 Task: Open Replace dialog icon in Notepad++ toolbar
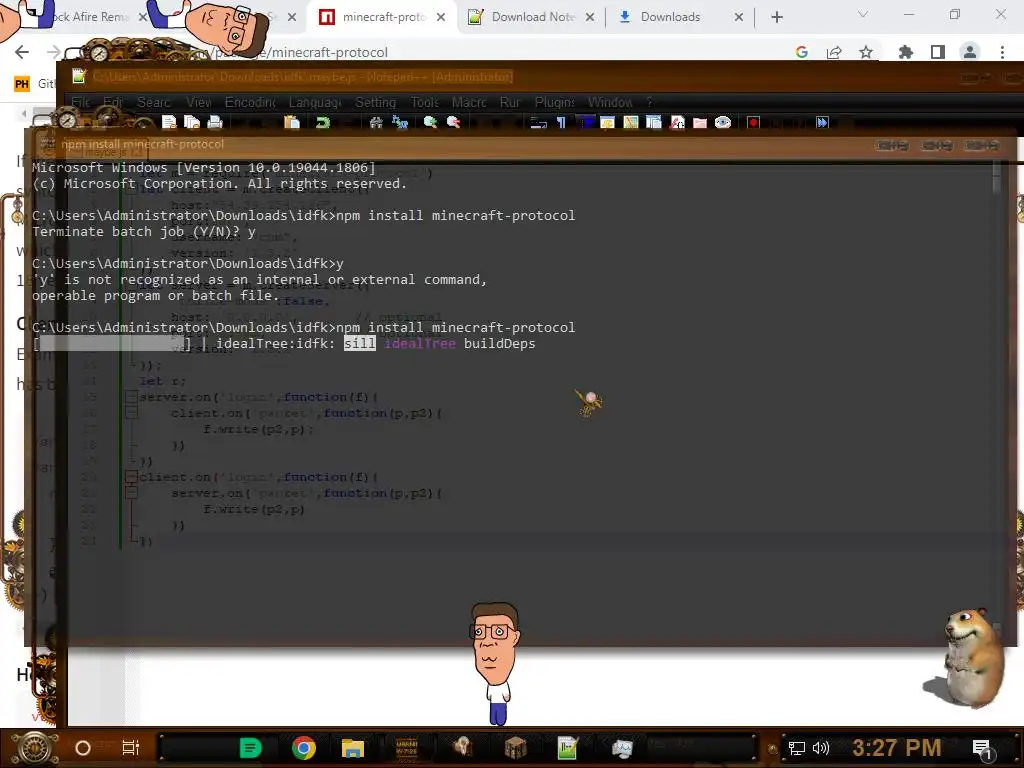400,122
